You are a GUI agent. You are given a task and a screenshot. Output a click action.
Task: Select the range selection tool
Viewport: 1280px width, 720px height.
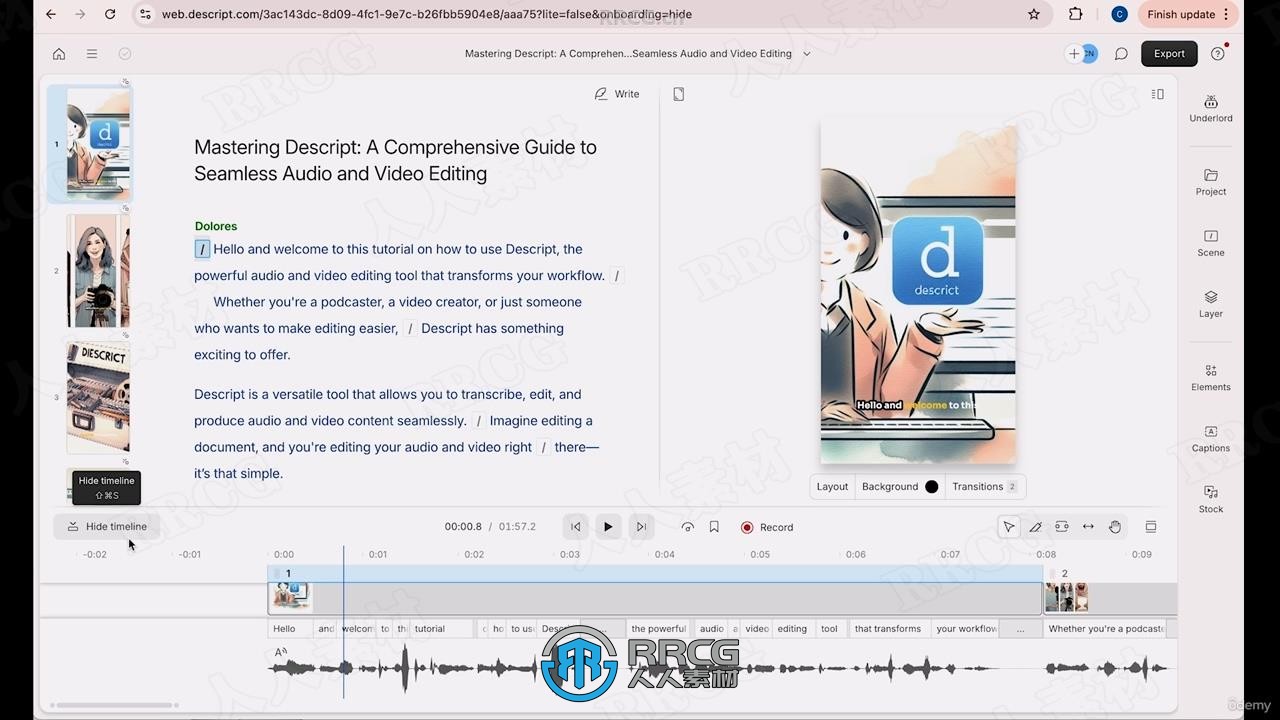coord(1062,527)
